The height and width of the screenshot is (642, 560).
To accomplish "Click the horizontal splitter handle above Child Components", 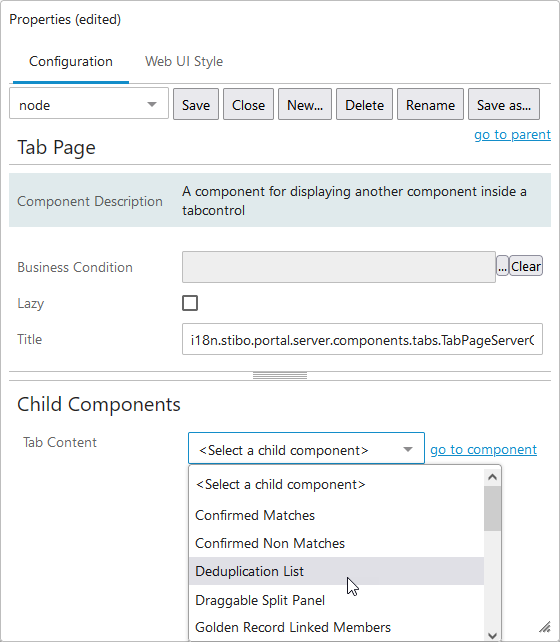I will pyautogui.click(x=280, y=375).
